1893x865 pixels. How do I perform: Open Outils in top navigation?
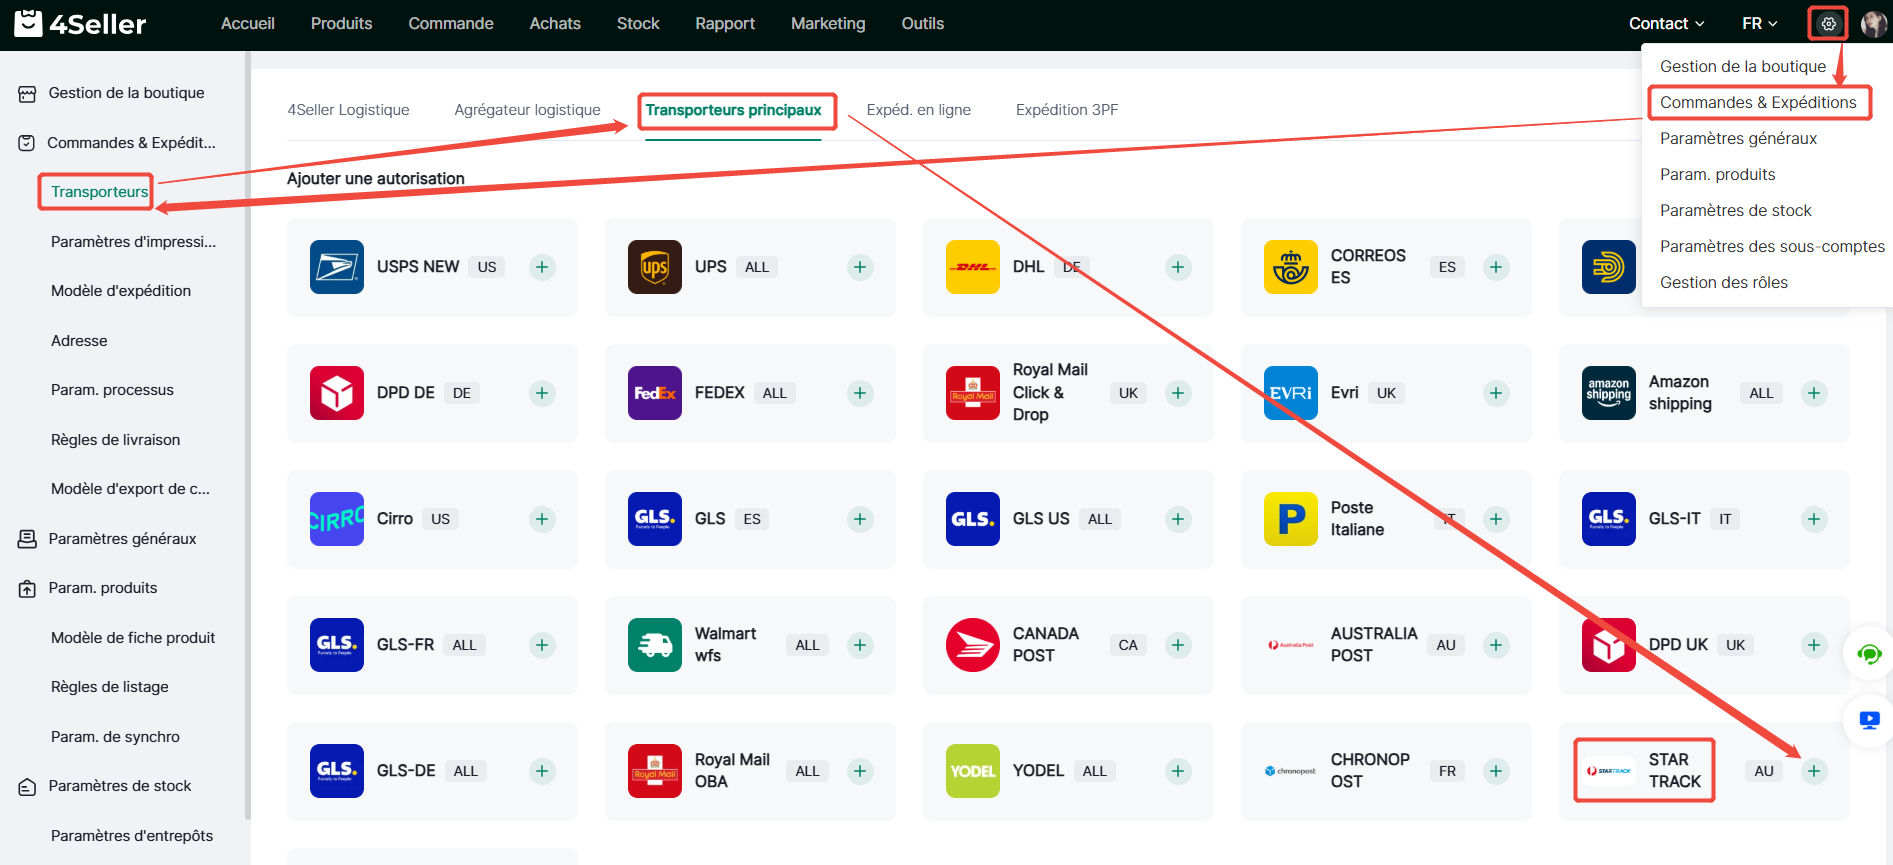[923, 23]
